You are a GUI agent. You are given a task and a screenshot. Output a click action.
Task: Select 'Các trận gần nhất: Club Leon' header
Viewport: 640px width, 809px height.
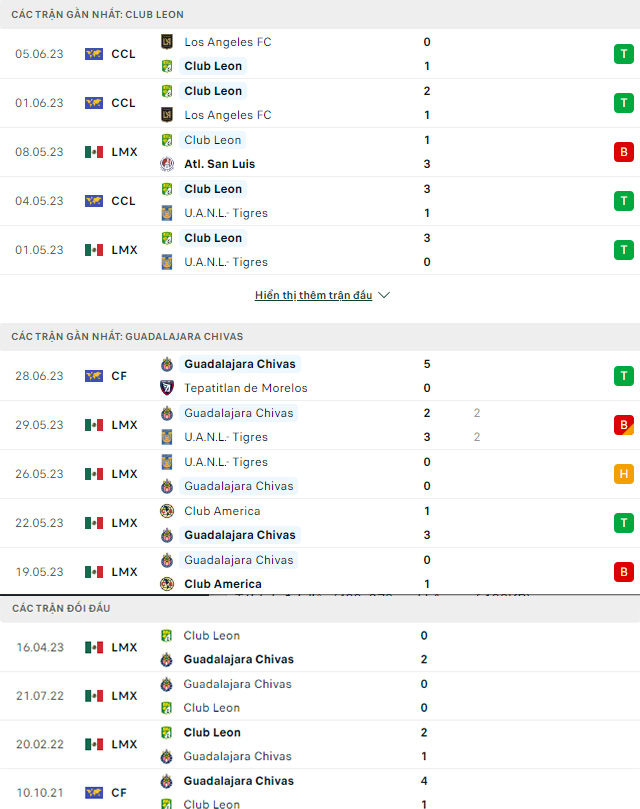pyautogui.click(x=97, y=15)
